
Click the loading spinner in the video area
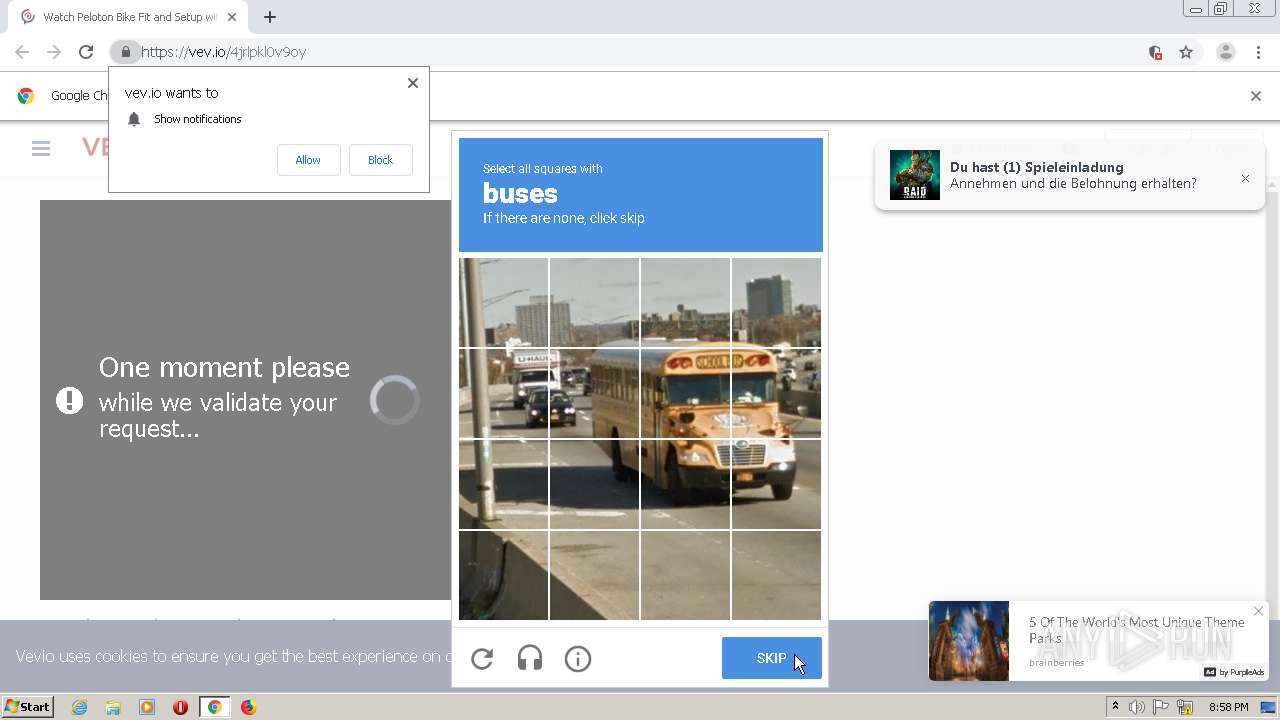395,400
